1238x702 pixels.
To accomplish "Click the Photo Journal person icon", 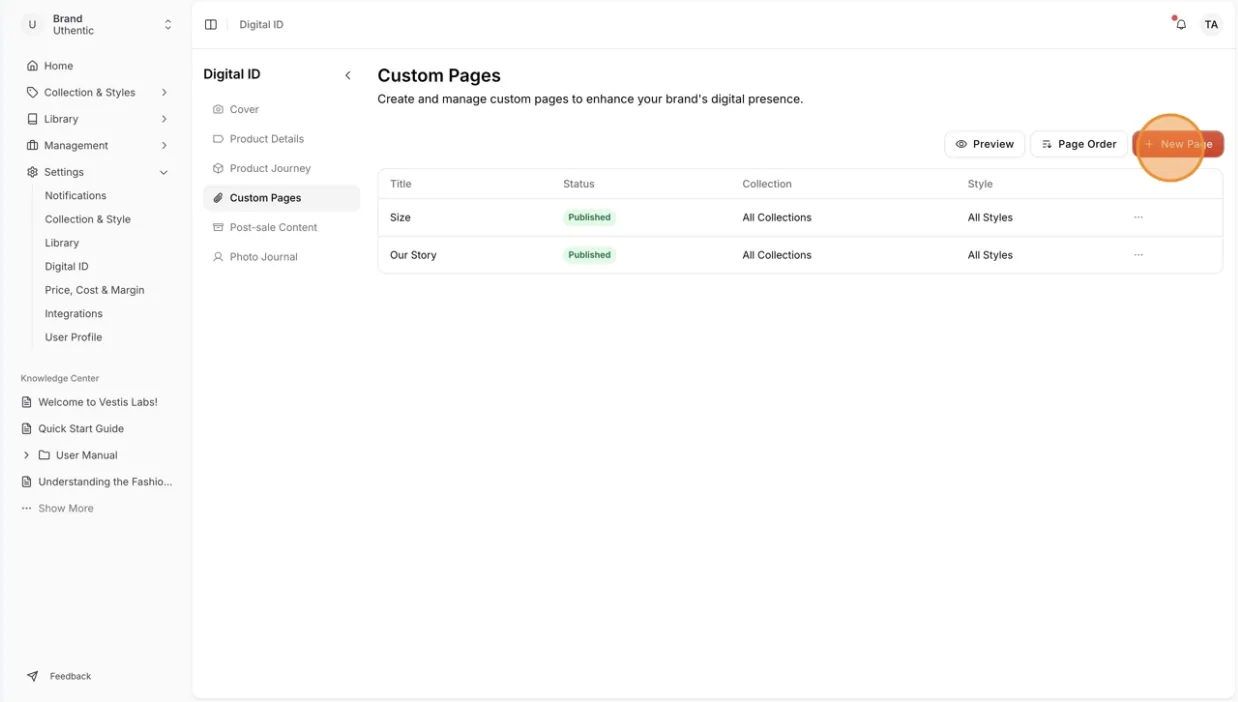I will [x=218, y=257].
